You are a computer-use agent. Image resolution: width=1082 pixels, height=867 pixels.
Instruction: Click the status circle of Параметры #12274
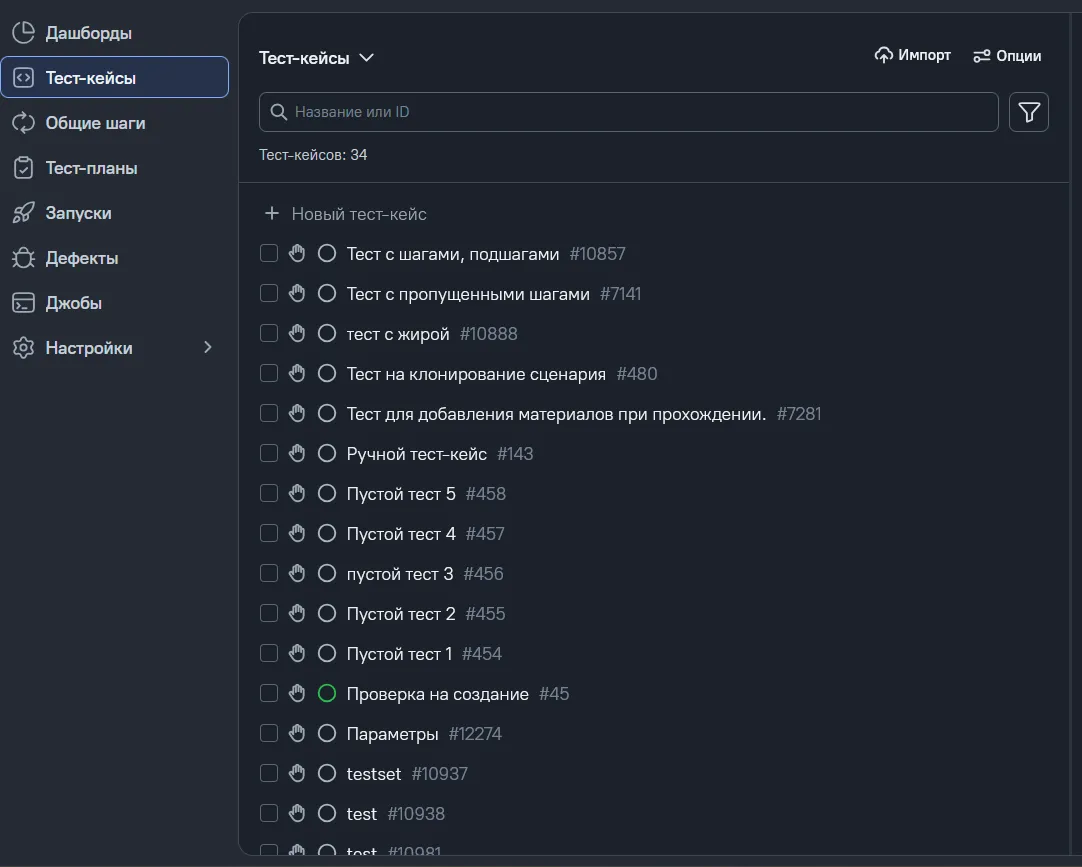[327, 733]
